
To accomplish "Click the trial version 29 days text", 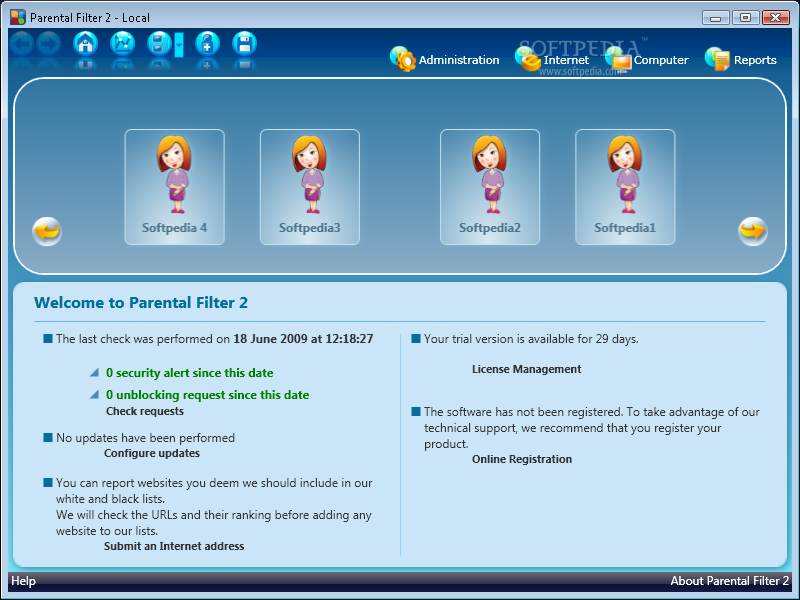I will (531, 339).
